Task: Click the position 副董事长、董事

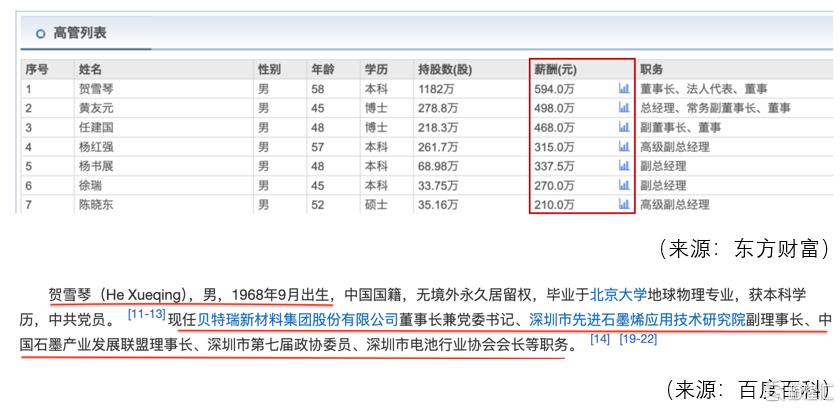Action: [x=680, y=127]
